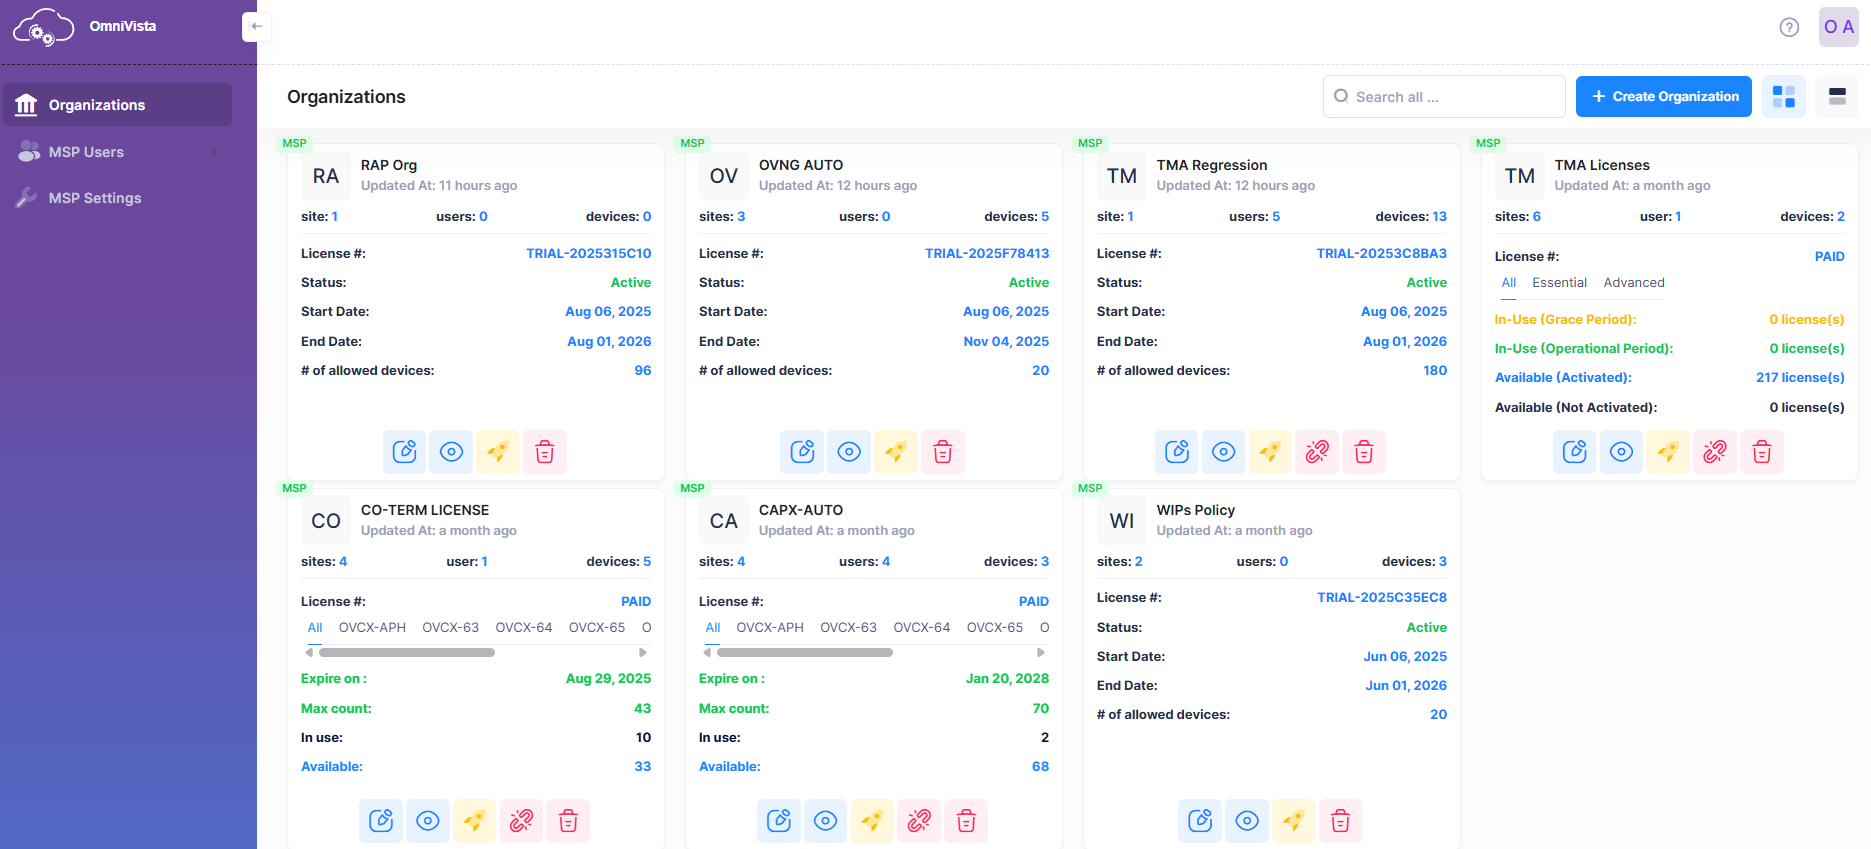
Task: Click the help question mark icon
Action: pos(1789,27)
